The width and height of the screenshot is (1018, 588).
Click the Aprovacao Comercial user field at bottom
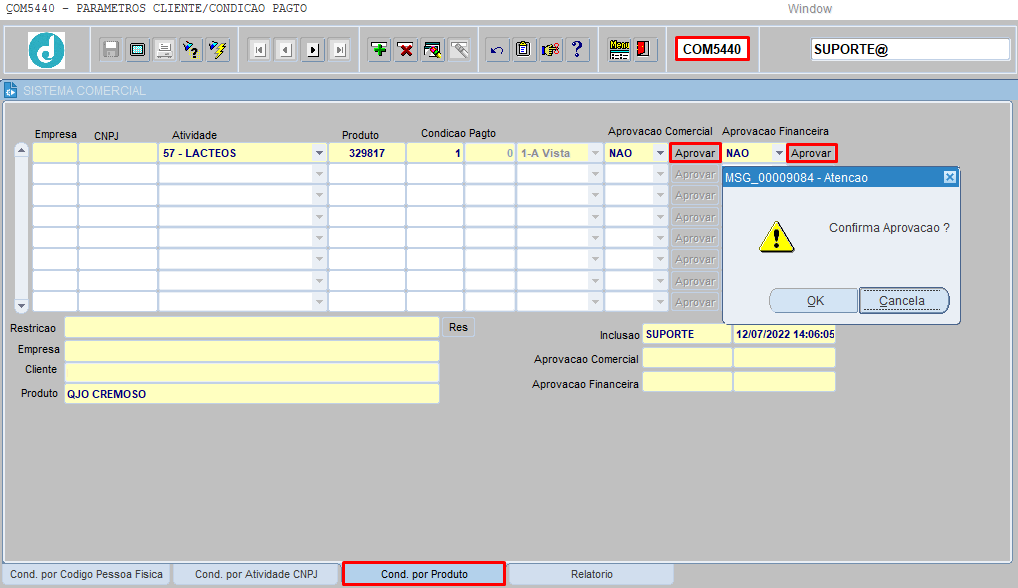tap(687, 358)
